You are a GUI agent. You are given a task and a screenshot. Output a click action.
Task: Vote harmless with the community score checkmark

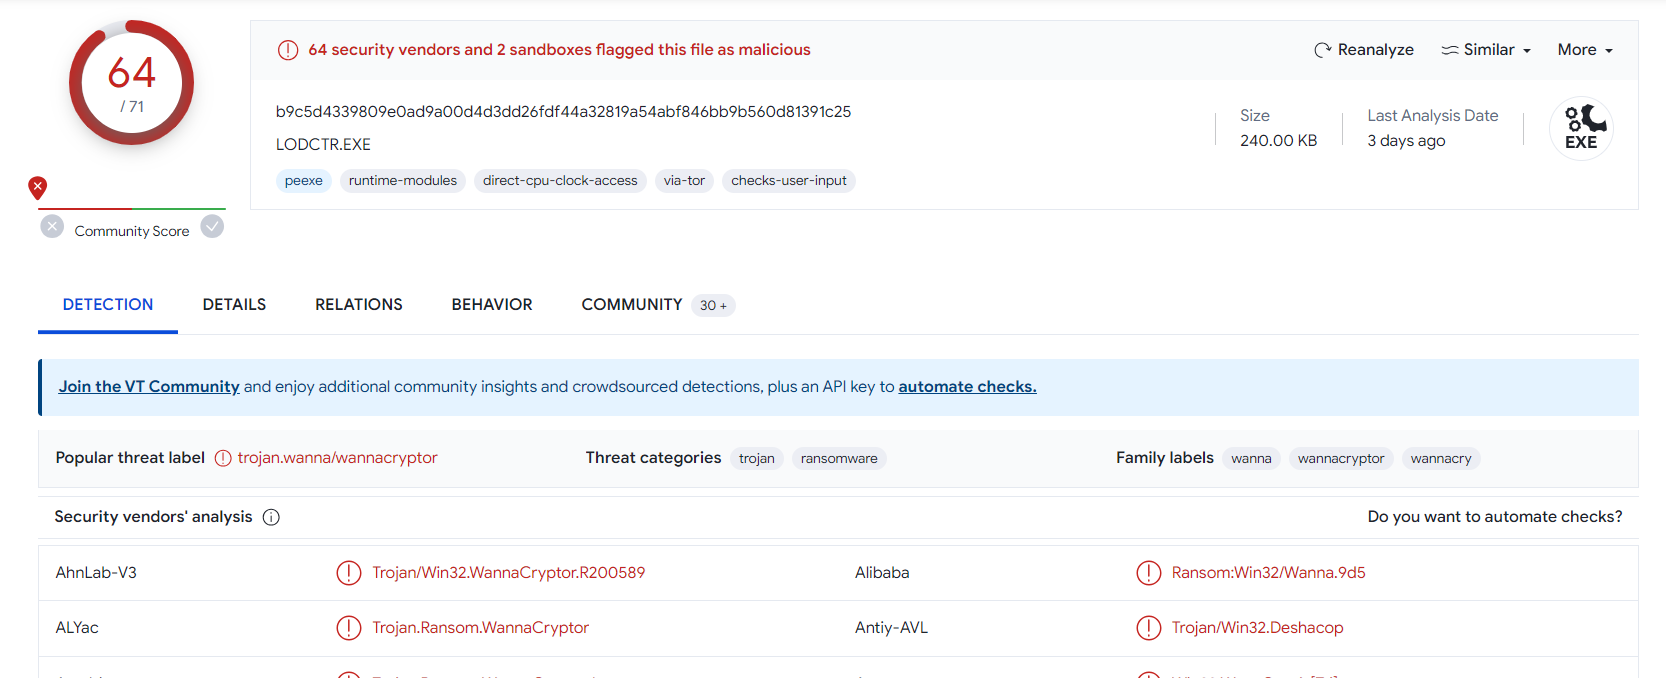pyautogui.click(x=212, y=227)
